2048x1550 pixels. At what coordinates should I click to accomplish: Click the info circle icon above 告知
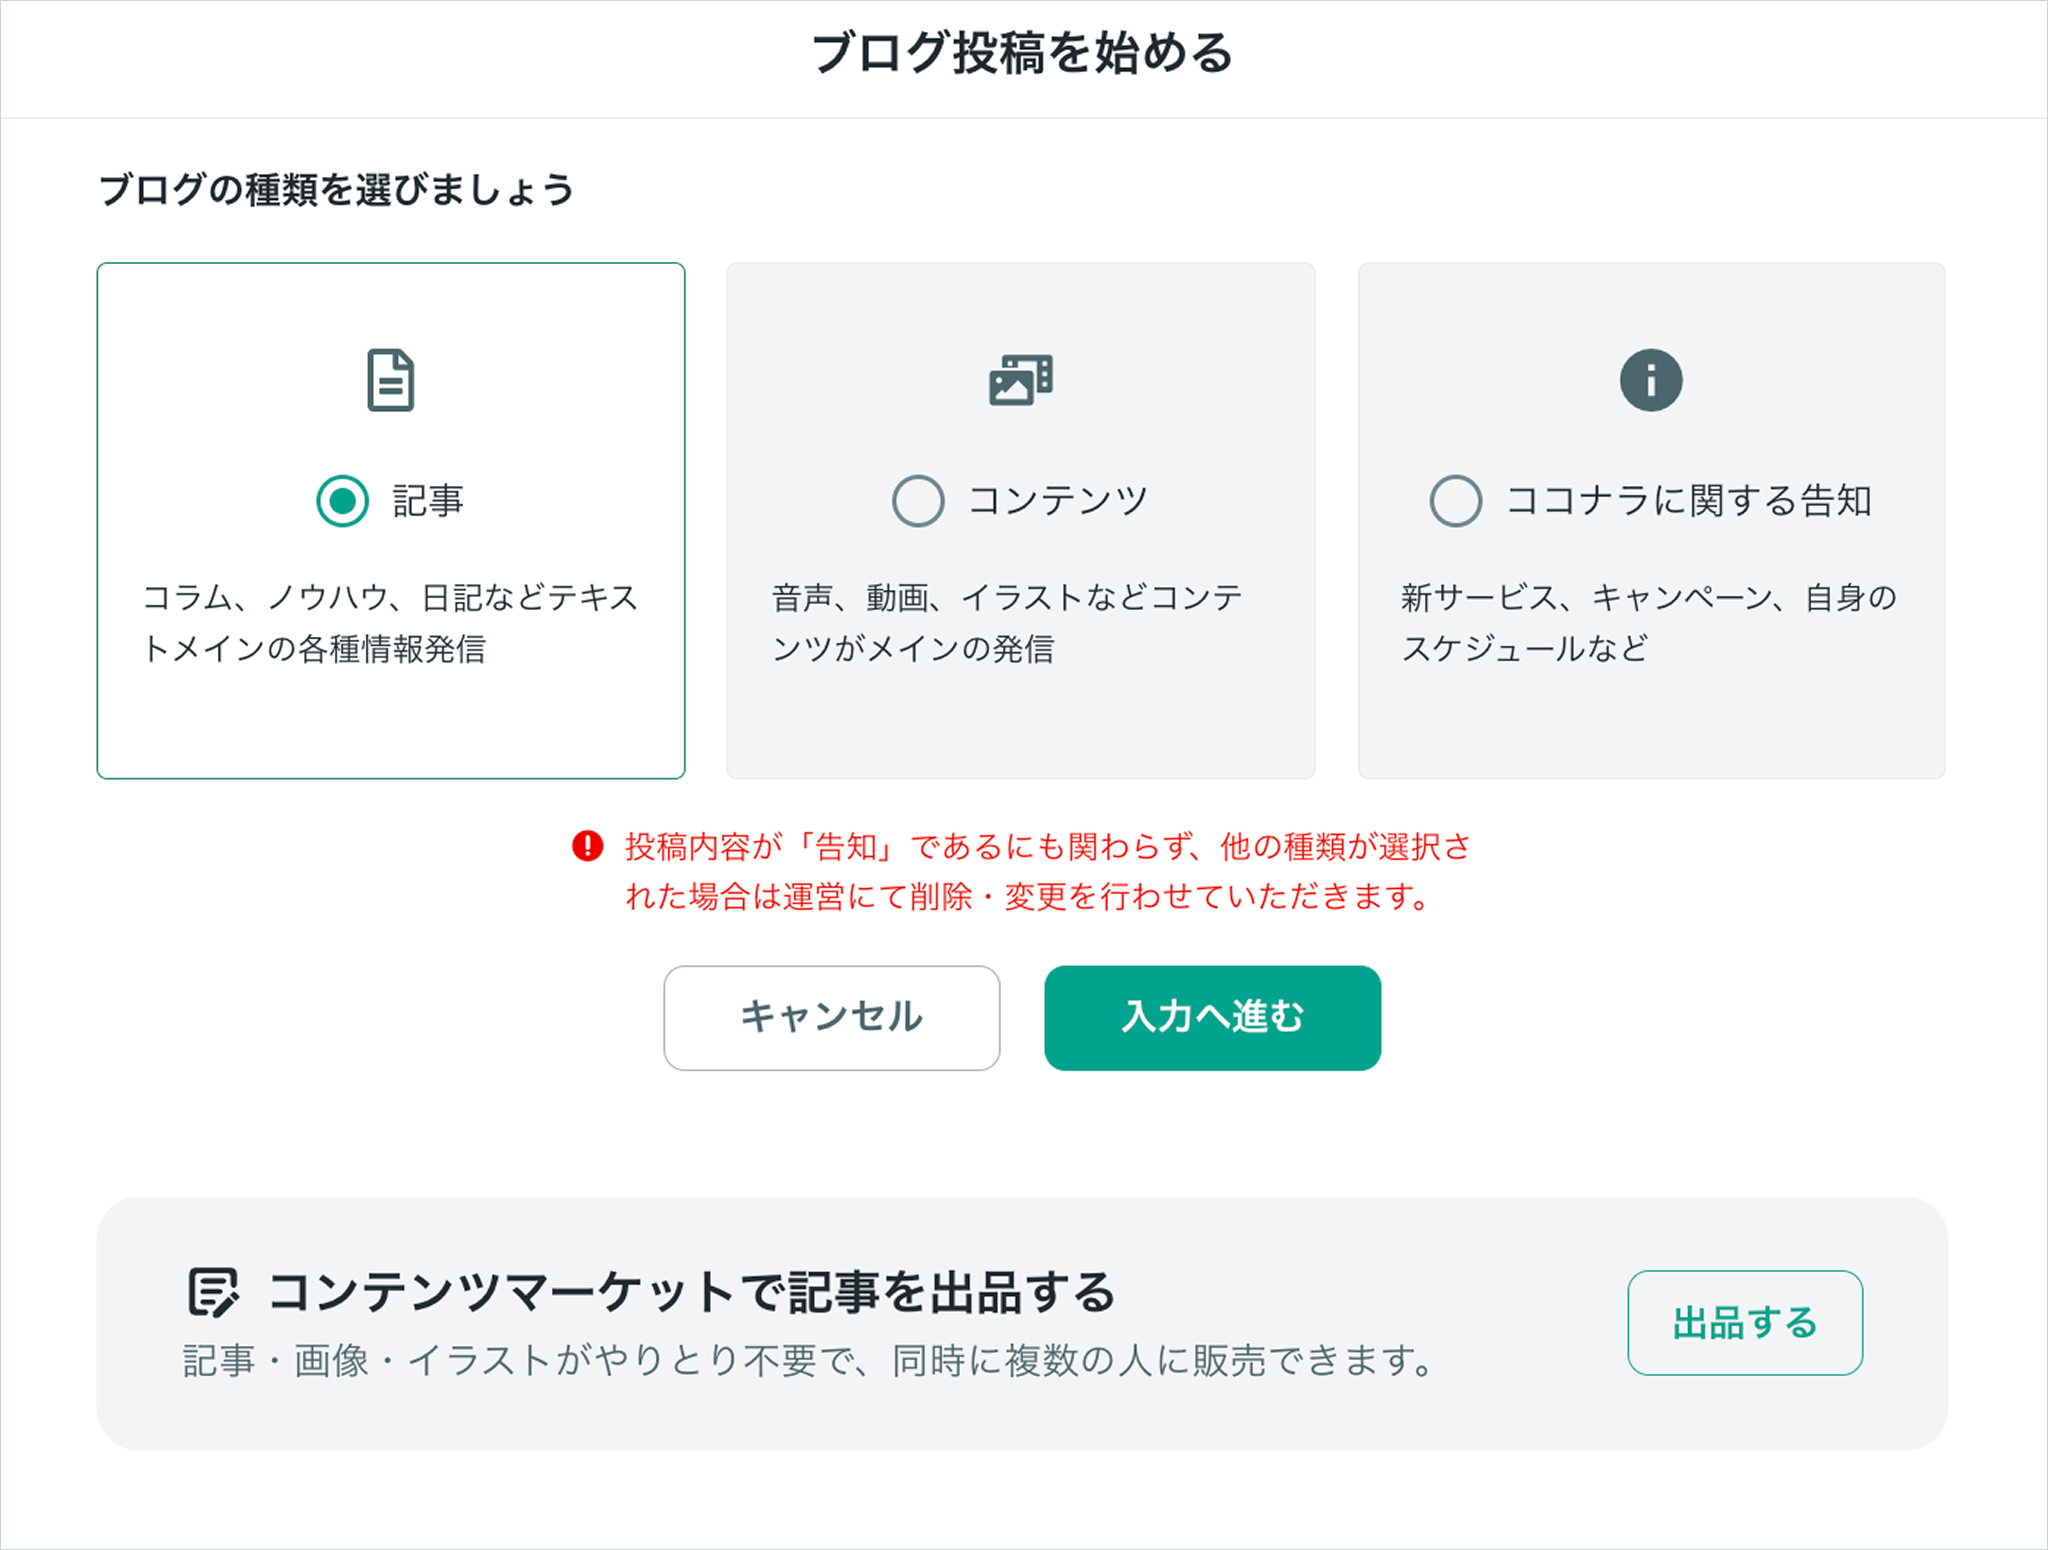tap(1651, 380)
